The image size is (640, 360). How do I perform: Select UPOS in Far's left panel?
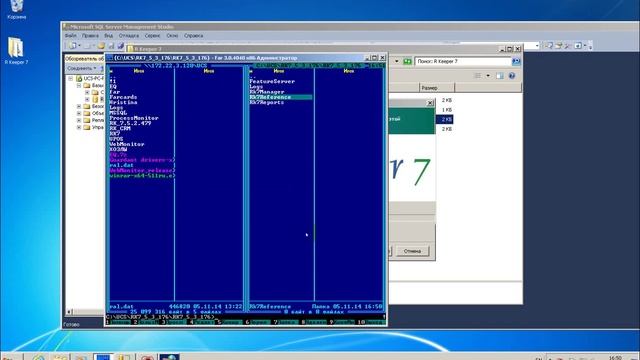click(x=116, y=139)
